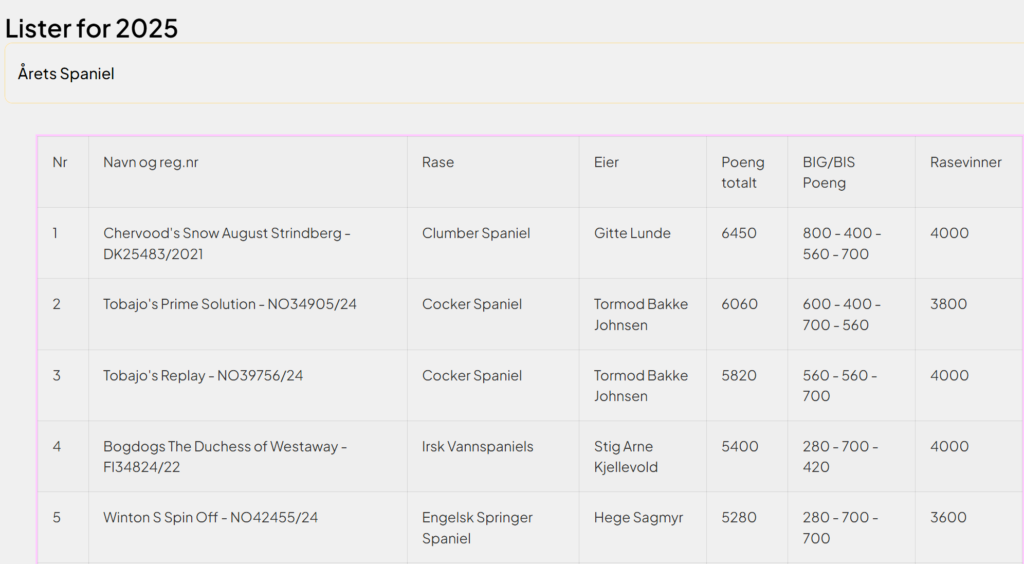Click the 'Rasevinner' column header
Screen dimensions: 1024x564
tap(965, 162)
